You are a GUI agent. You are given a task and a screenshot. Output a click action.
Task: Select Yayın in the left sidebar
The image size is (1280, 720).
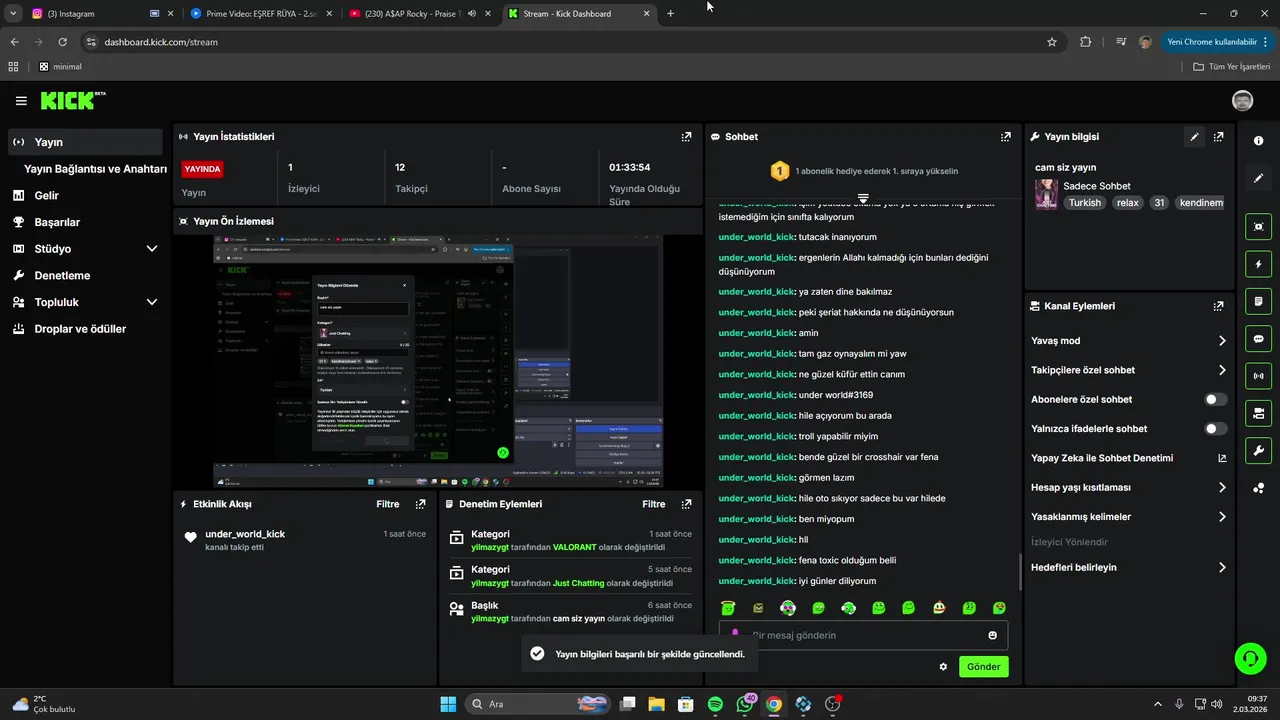tap(85, 142)
